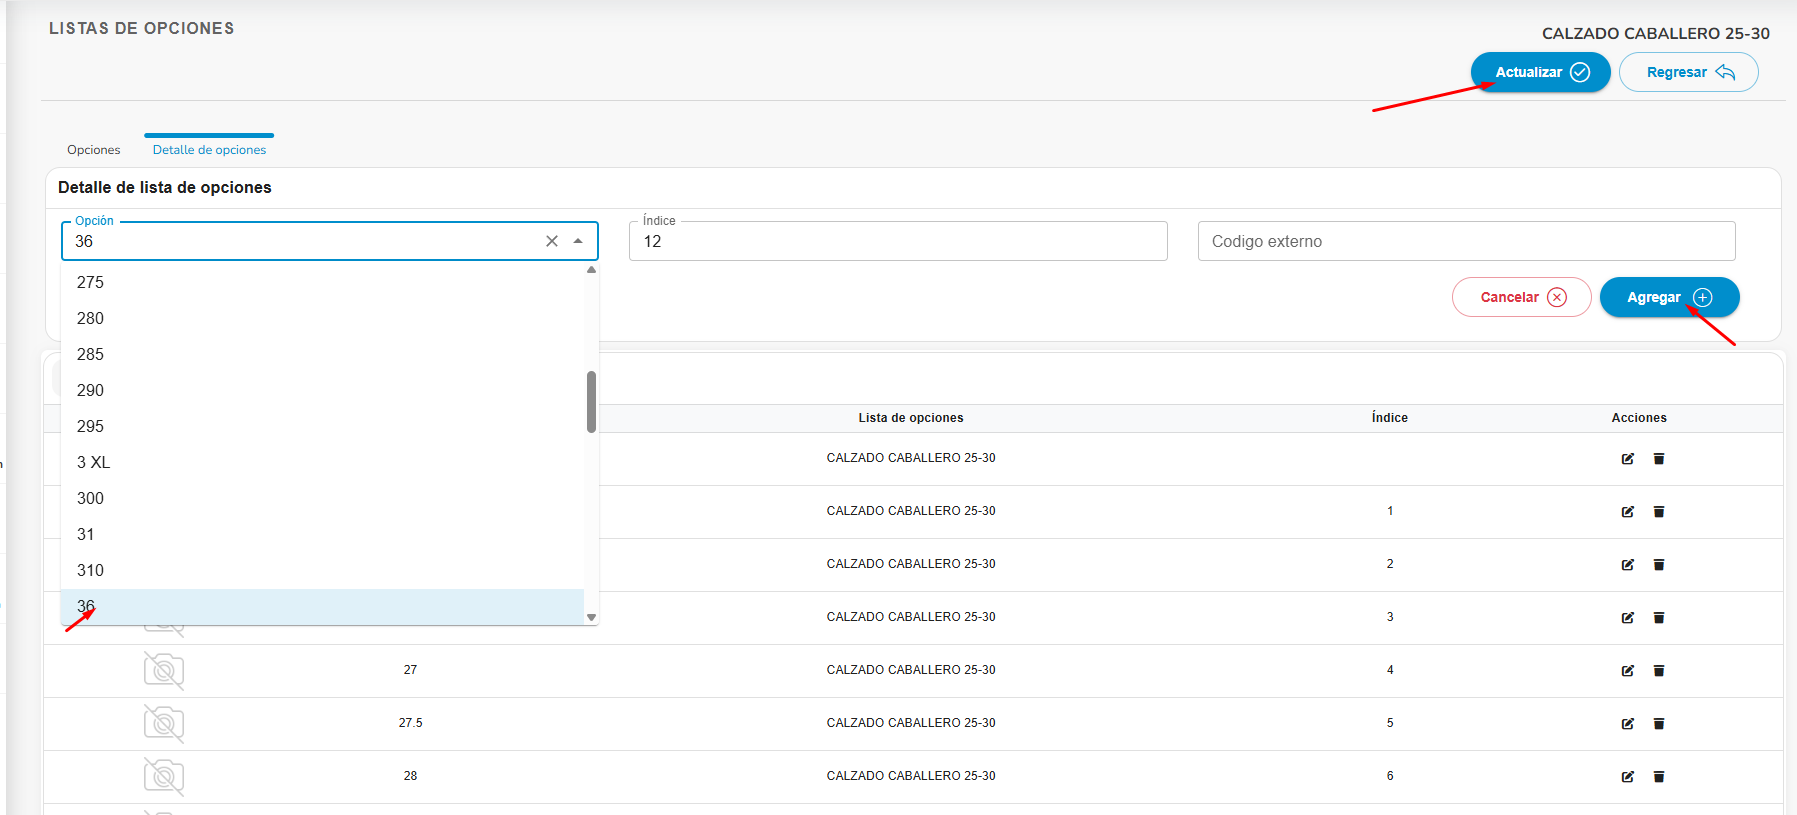Delete the row with índice 3

click(x=1659, y=618)
